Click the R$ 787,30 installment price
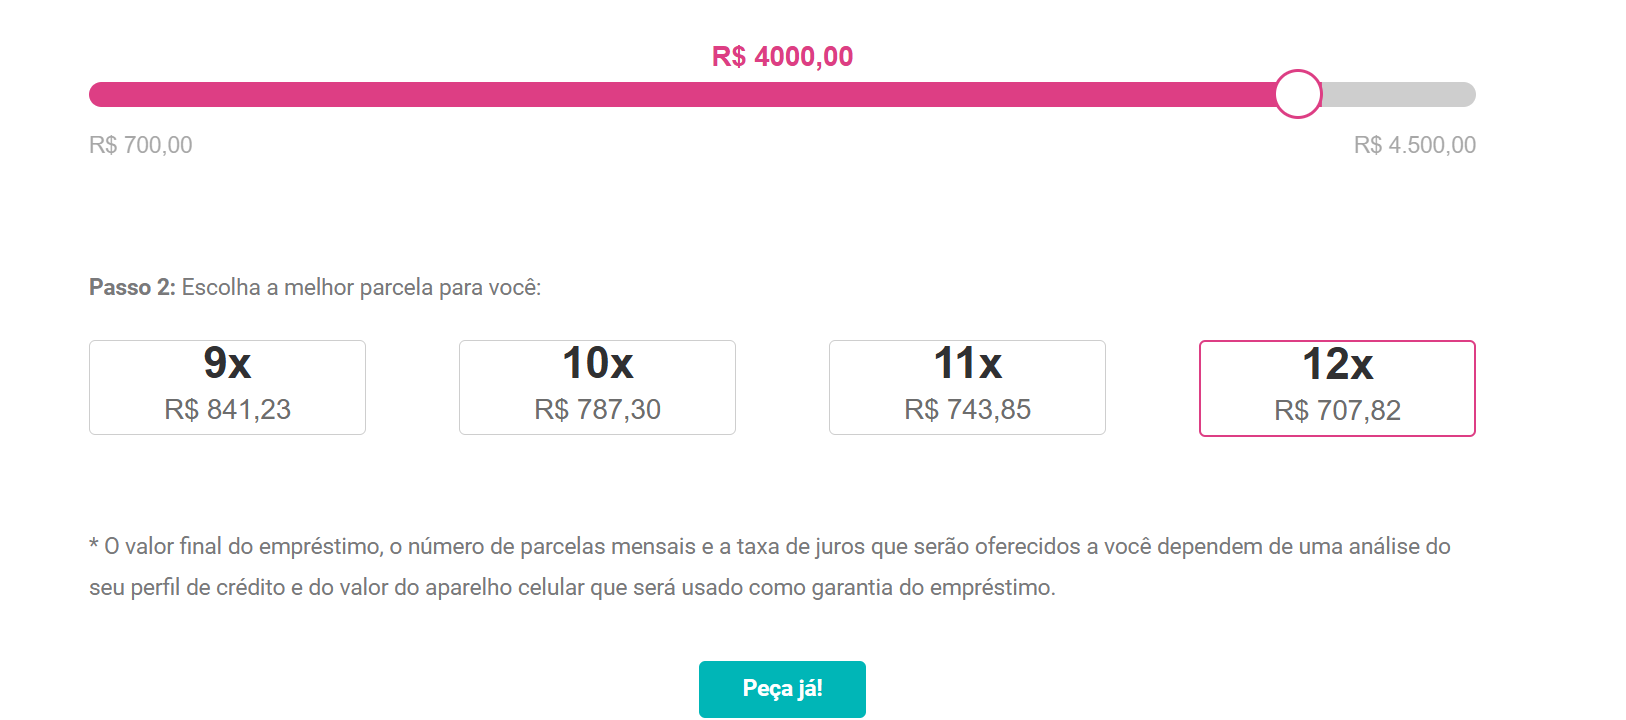 597,410
